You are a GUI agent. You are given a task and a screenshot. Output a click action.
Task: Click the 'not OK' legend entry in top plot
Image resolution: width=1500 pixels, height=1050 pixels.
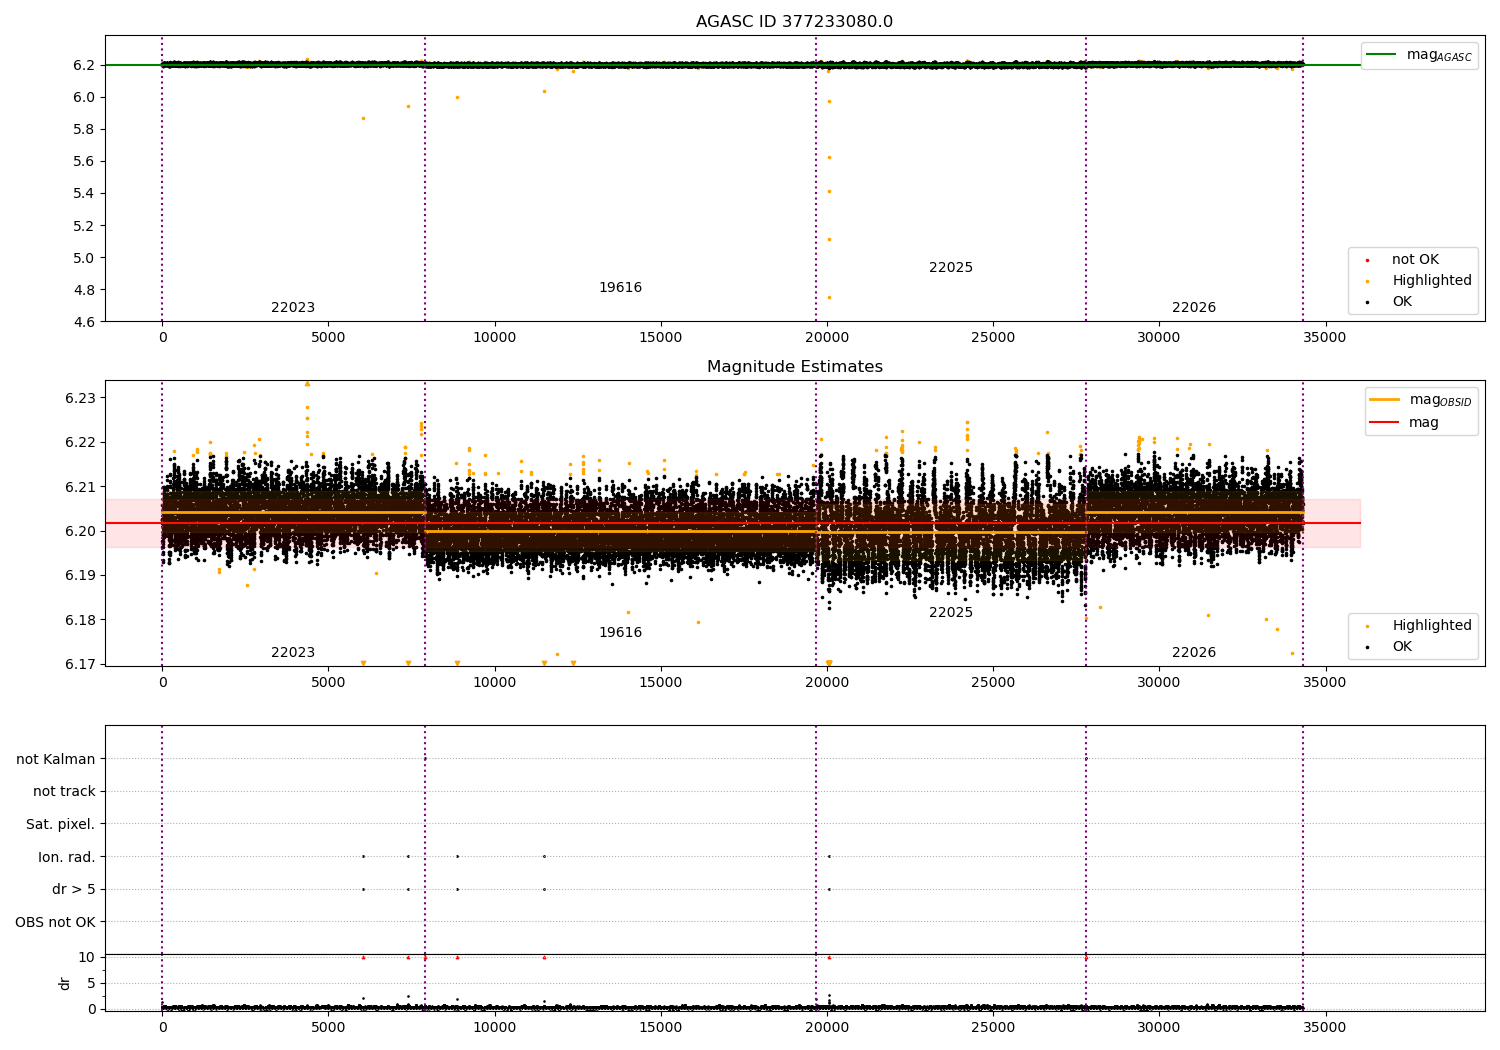[x=1415, y=260]
